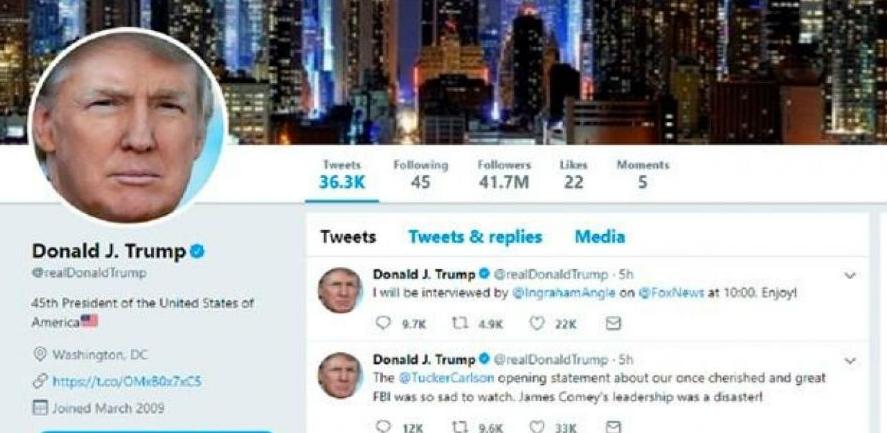The image size is (887, 433).
Task: Click the large round profile photo
Action: pos(128,127)
